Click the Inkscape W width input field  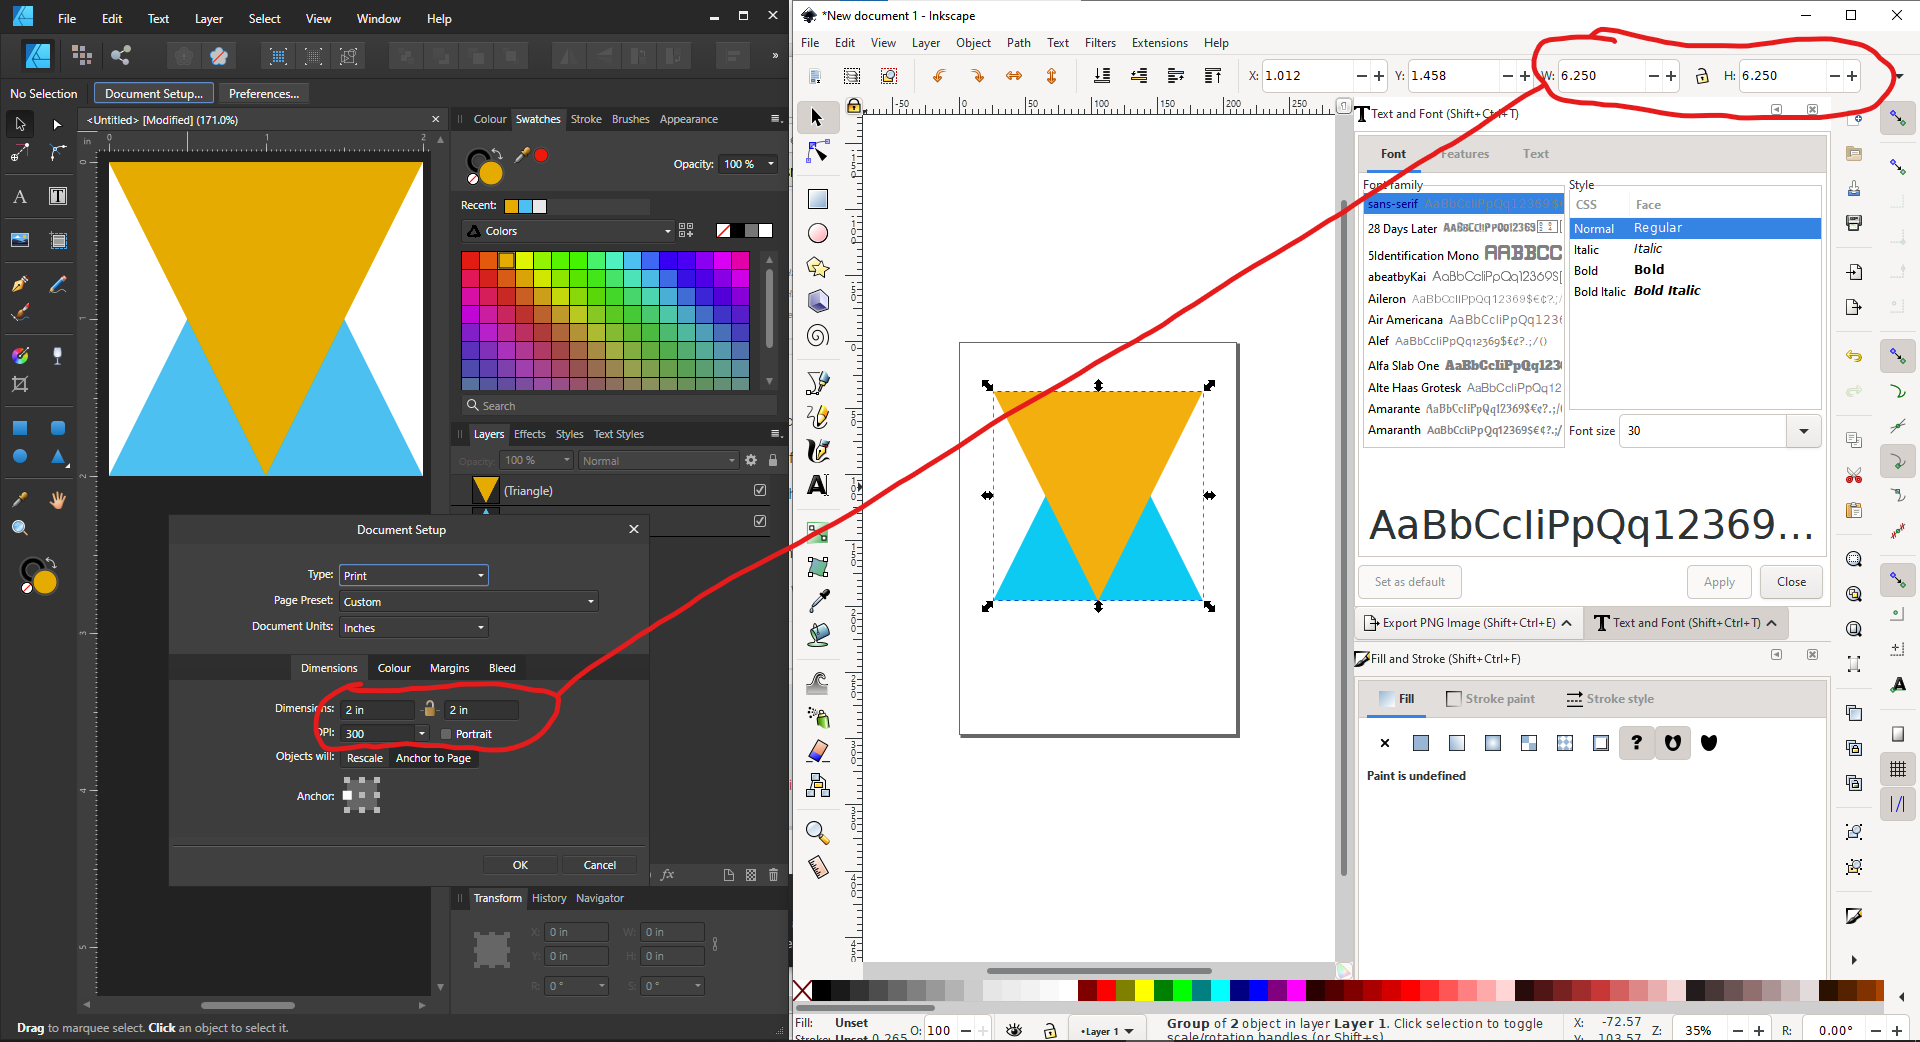click(1599, 76)
